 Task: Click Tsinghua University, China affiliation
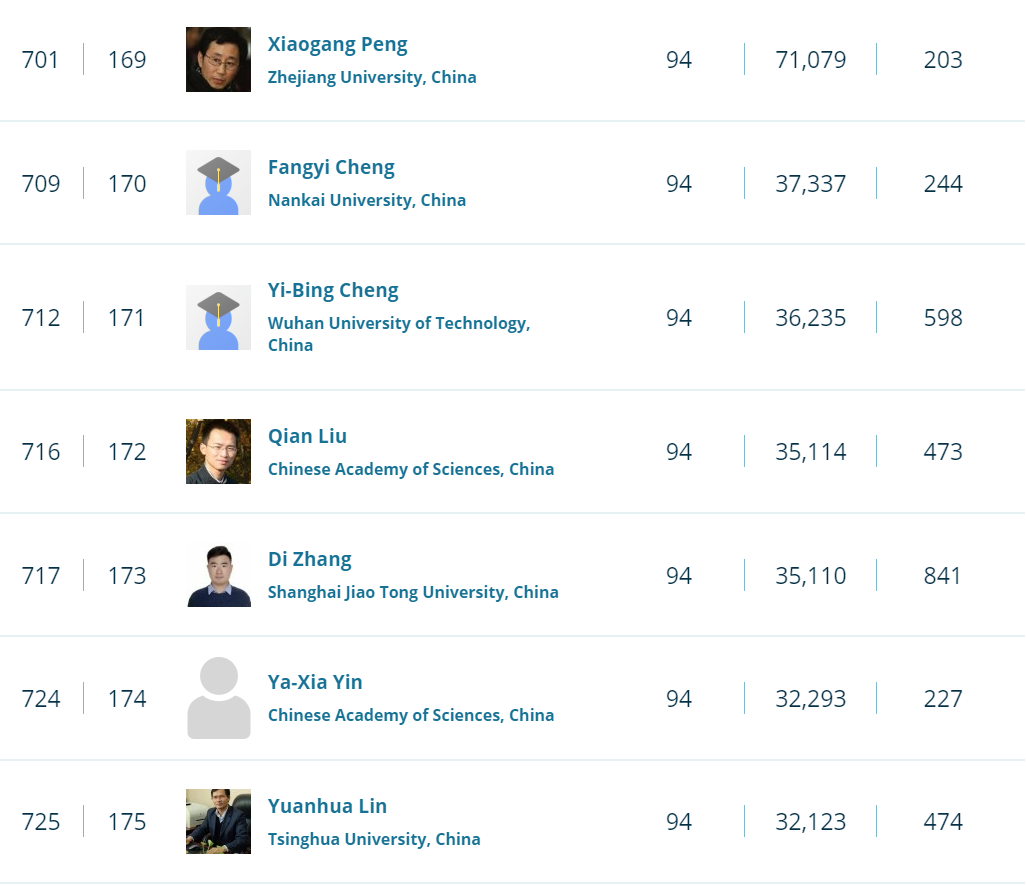[x=374, y=840]
